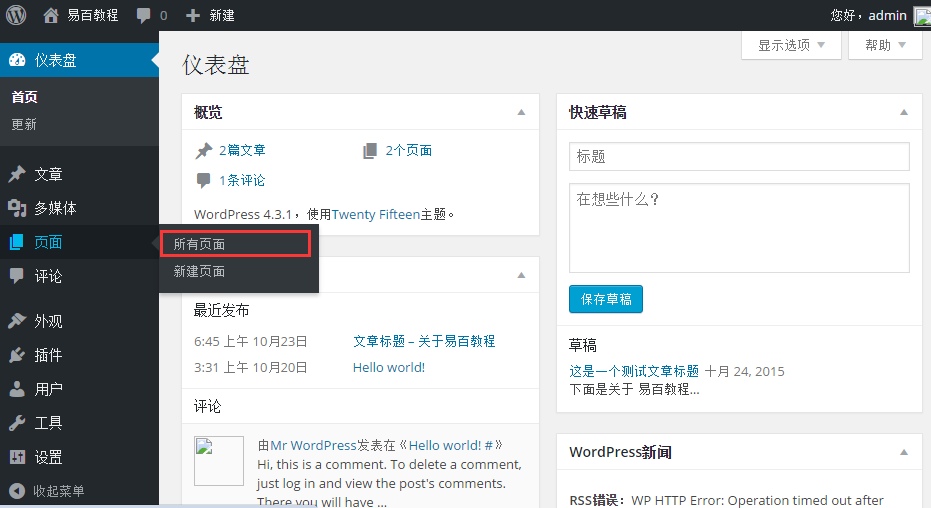Image resolution: width=931 pixels, height=508 pixels.
Task: Click the pages icon beside 2个页面
Action: tap(370, 151)
